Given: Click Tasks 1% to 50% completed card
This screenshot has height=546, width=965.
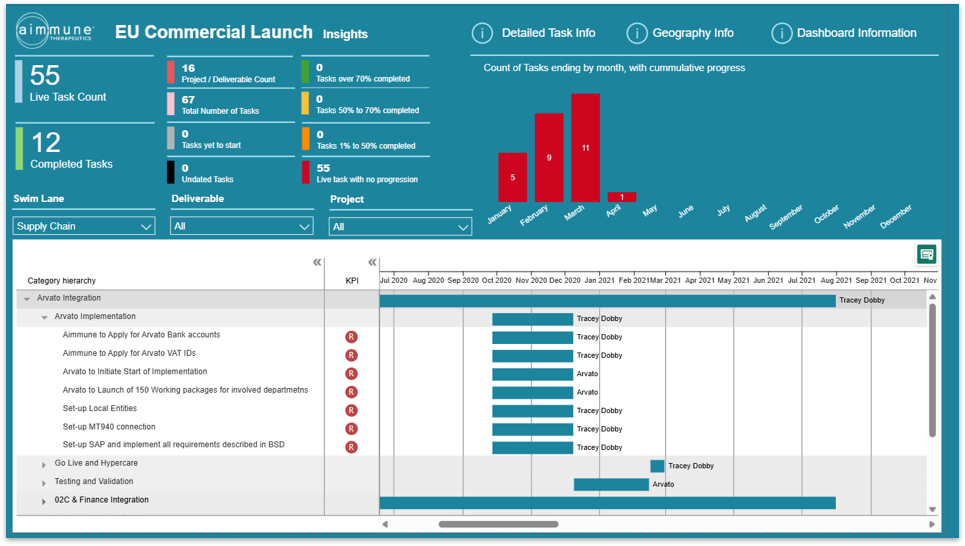Looking at the screenshot, I should coord(366,139).
